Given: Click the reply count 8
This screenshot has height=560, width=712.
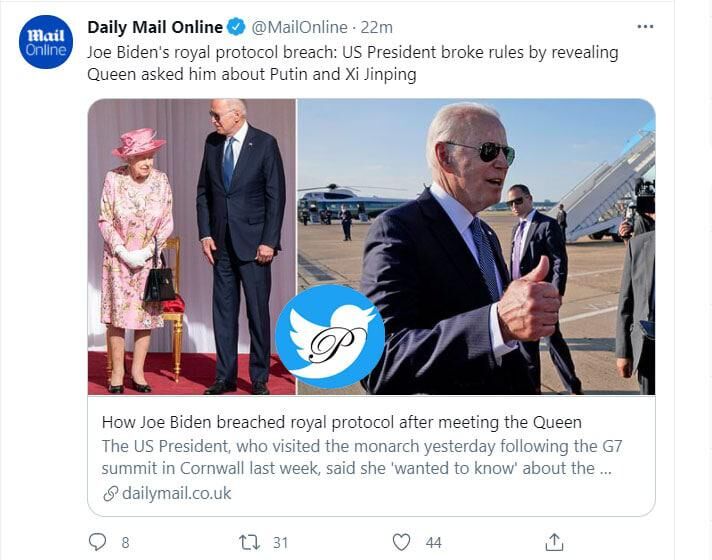Looking at the screenshot, I should tap(126, 542).
